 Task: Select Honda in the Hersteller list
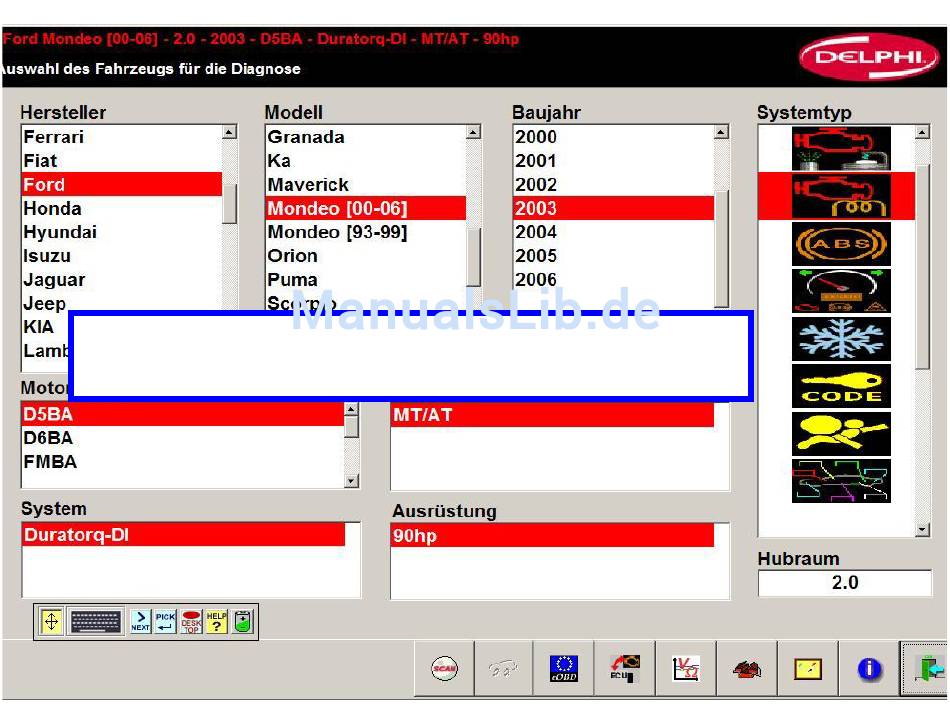pos(122,208)
